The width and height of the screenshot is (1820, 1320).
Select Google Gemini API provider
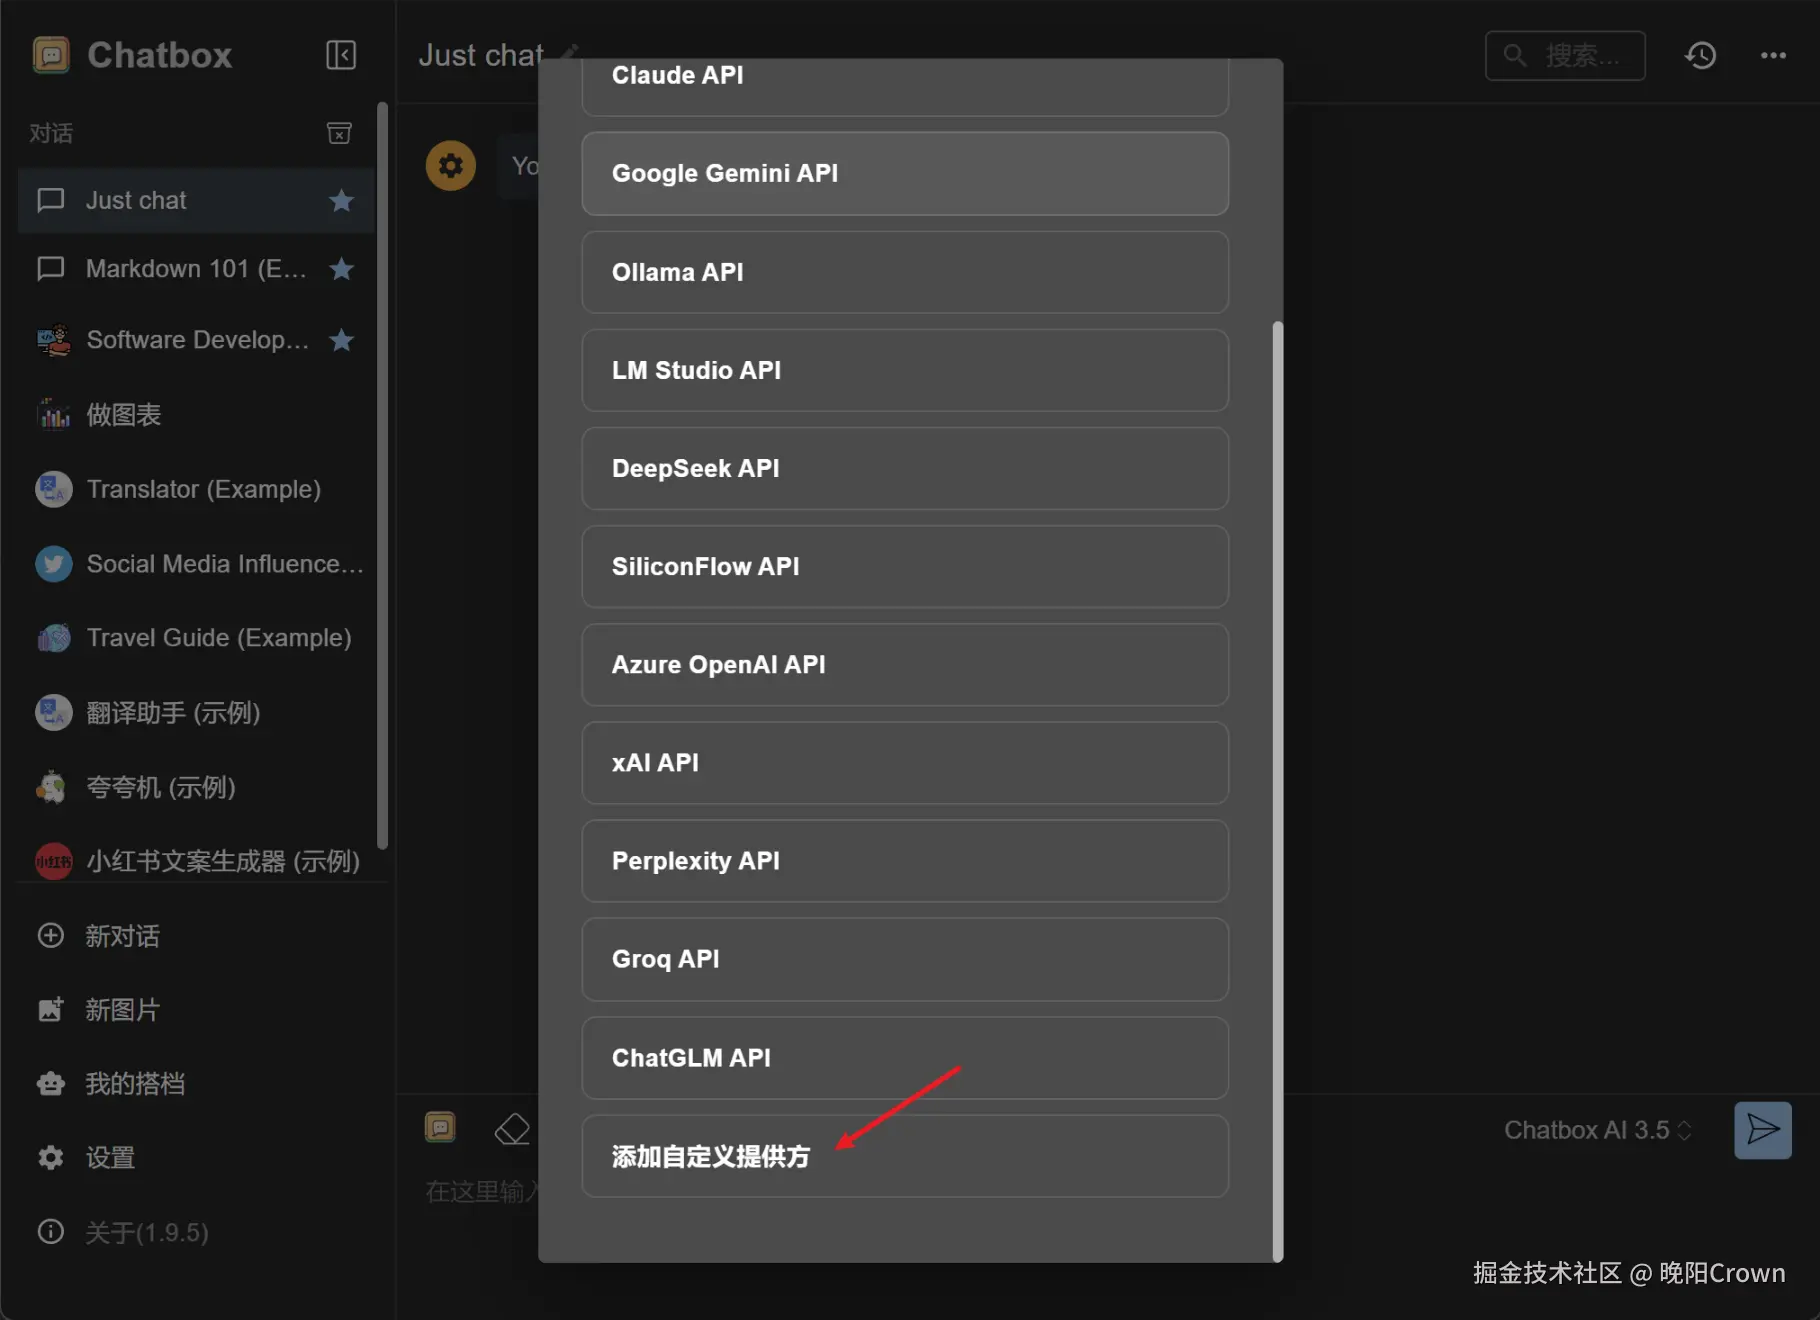tap(905, 174)
